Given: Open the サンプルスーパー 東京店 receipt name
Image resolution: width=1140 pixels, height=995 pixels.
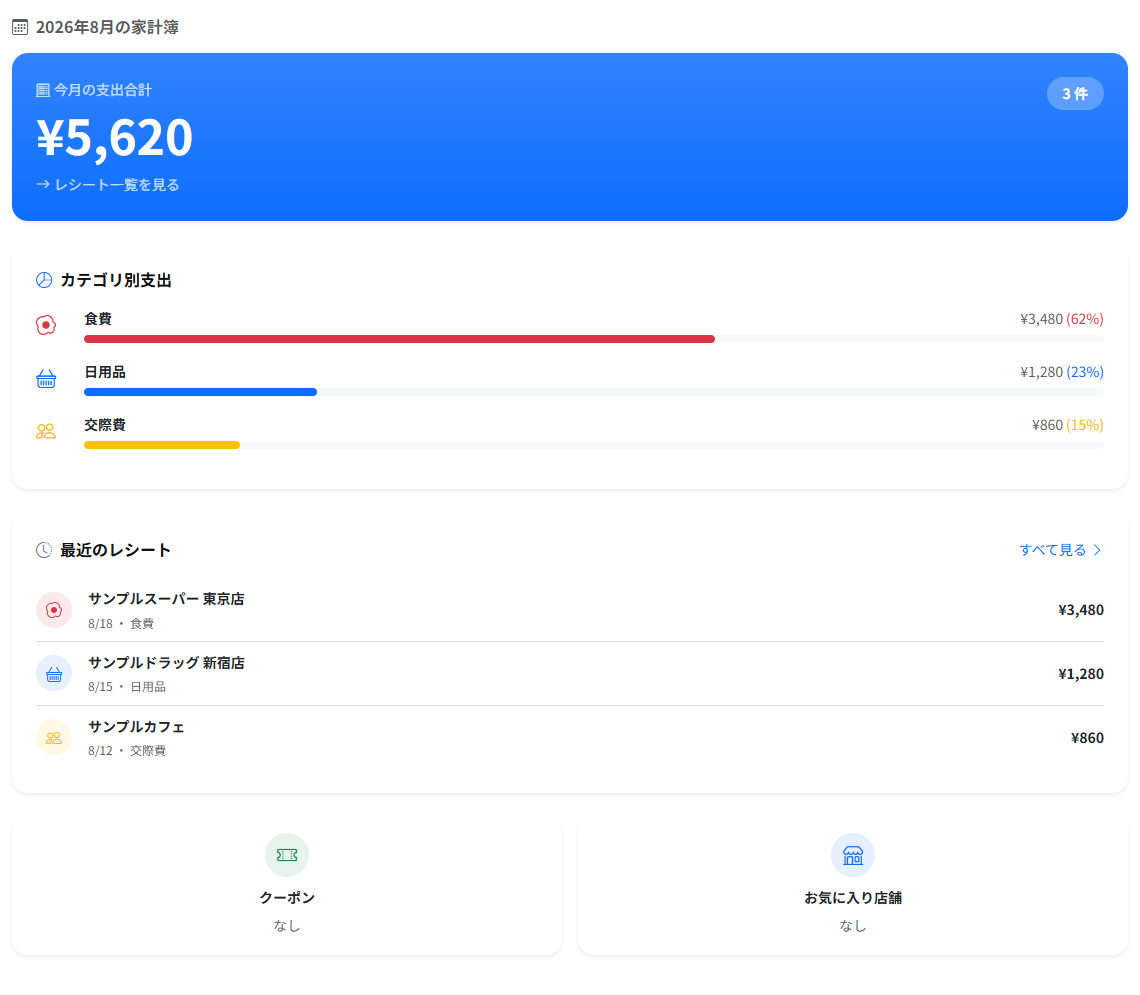Looking at the screenshot, I should (166, 599).
